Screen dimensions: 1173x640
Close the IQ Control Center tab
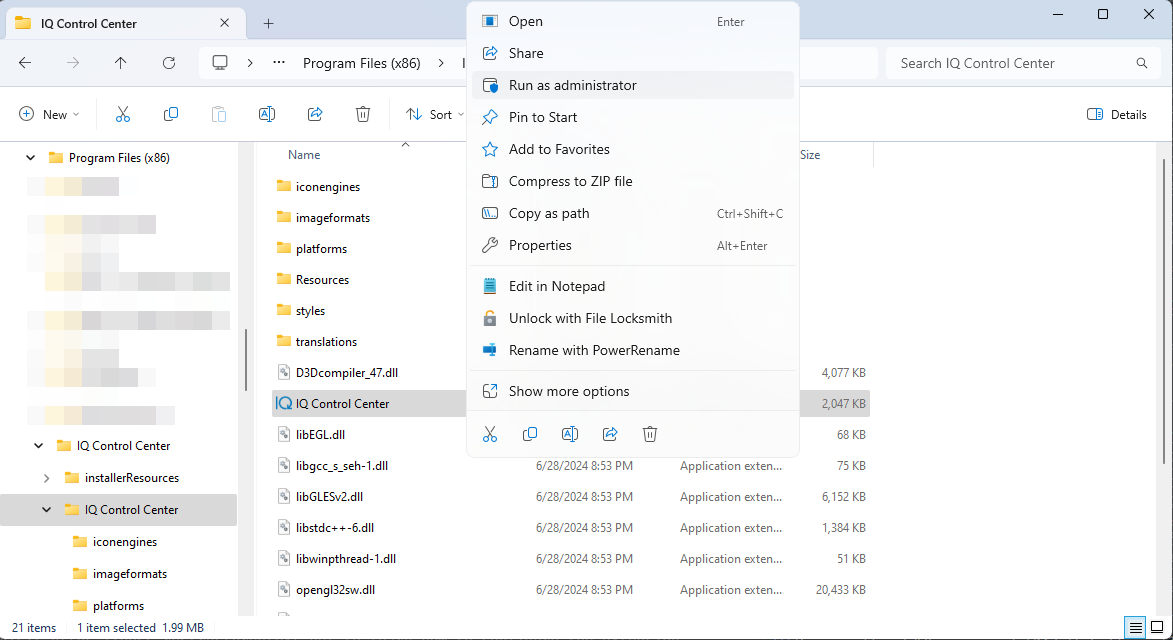tap(224, 23)
